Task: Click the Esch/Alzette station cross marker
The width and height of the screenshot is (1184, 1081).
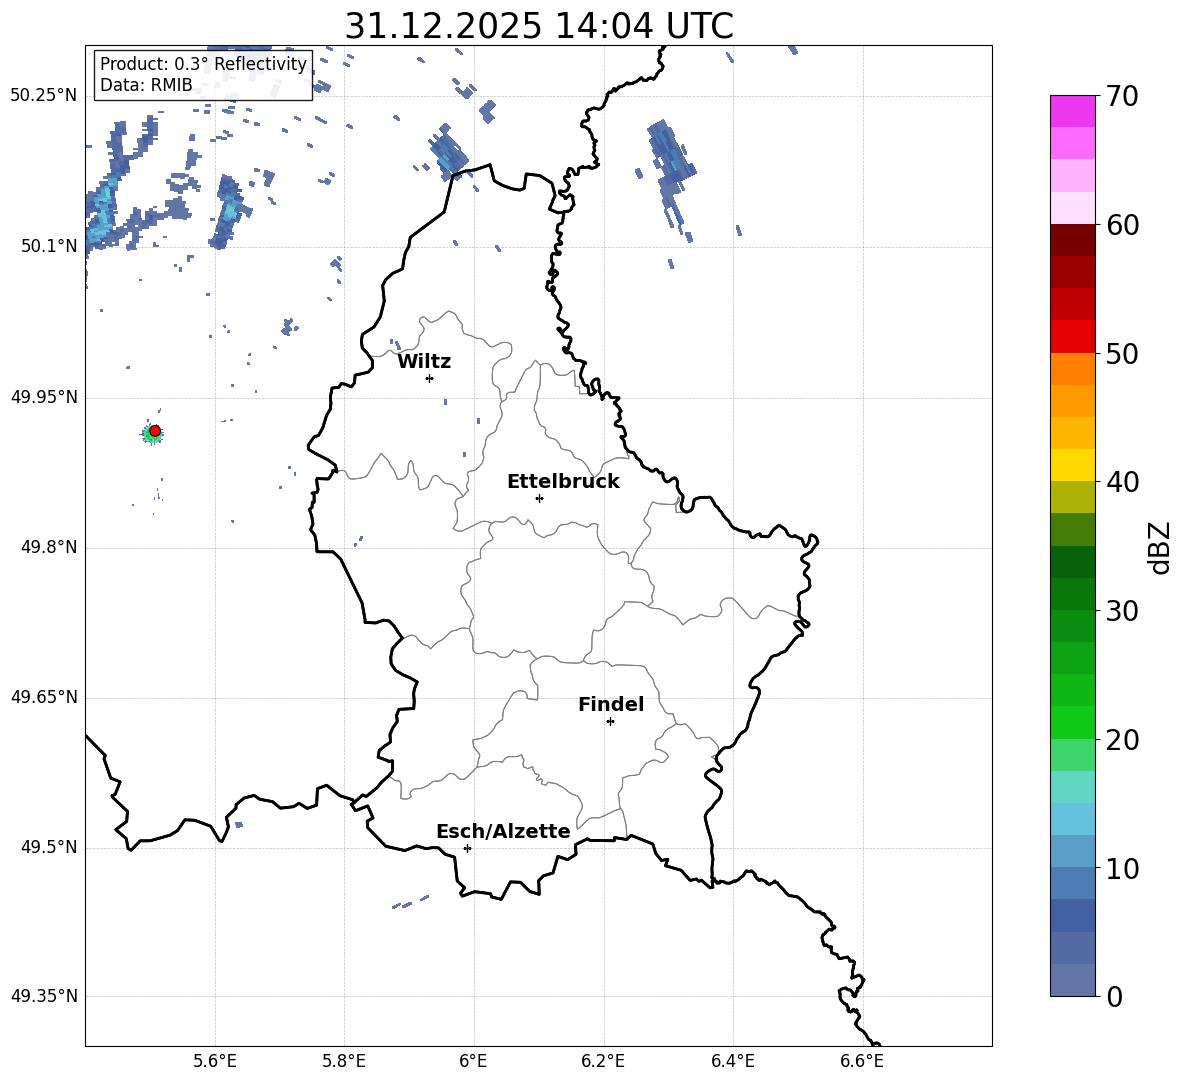Action: (x=467, y=848)
